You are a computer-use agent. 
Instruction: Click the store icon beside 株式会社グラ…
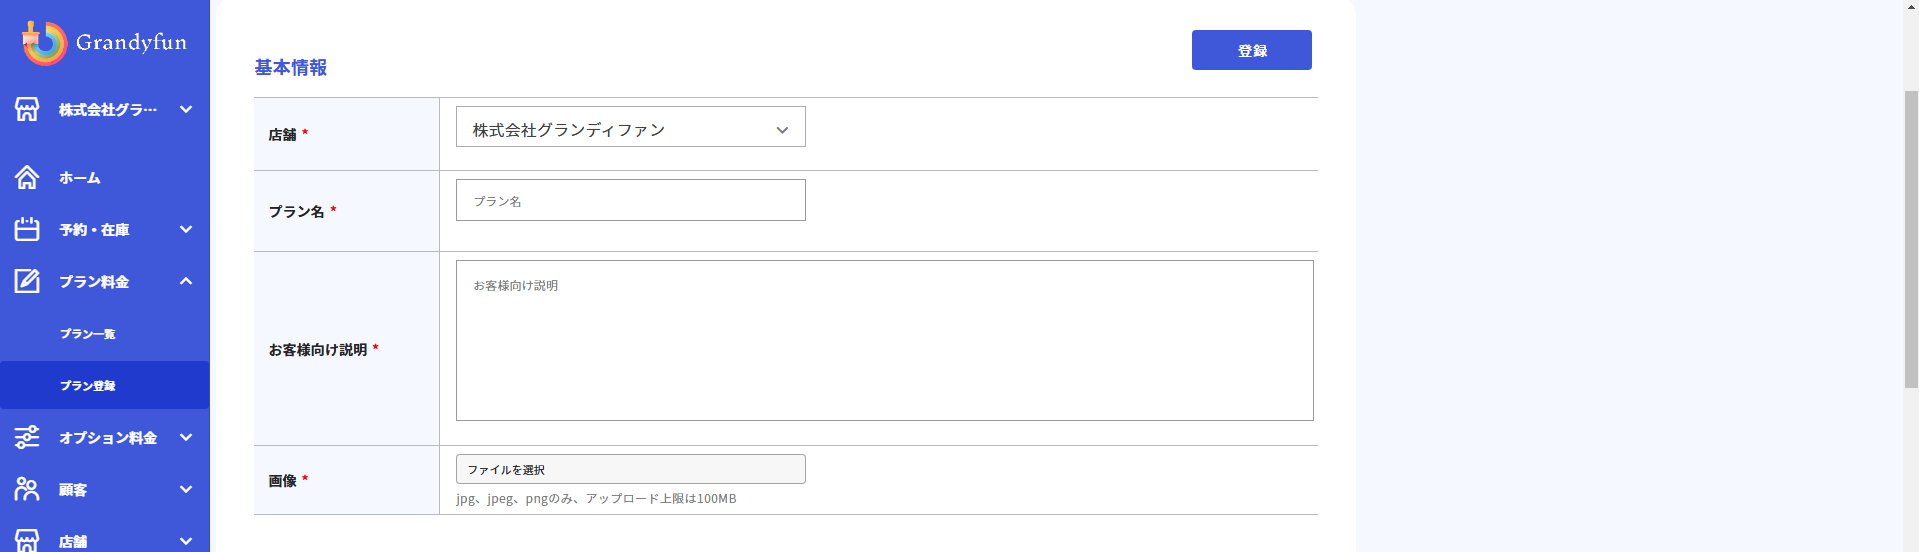[27, 109]
